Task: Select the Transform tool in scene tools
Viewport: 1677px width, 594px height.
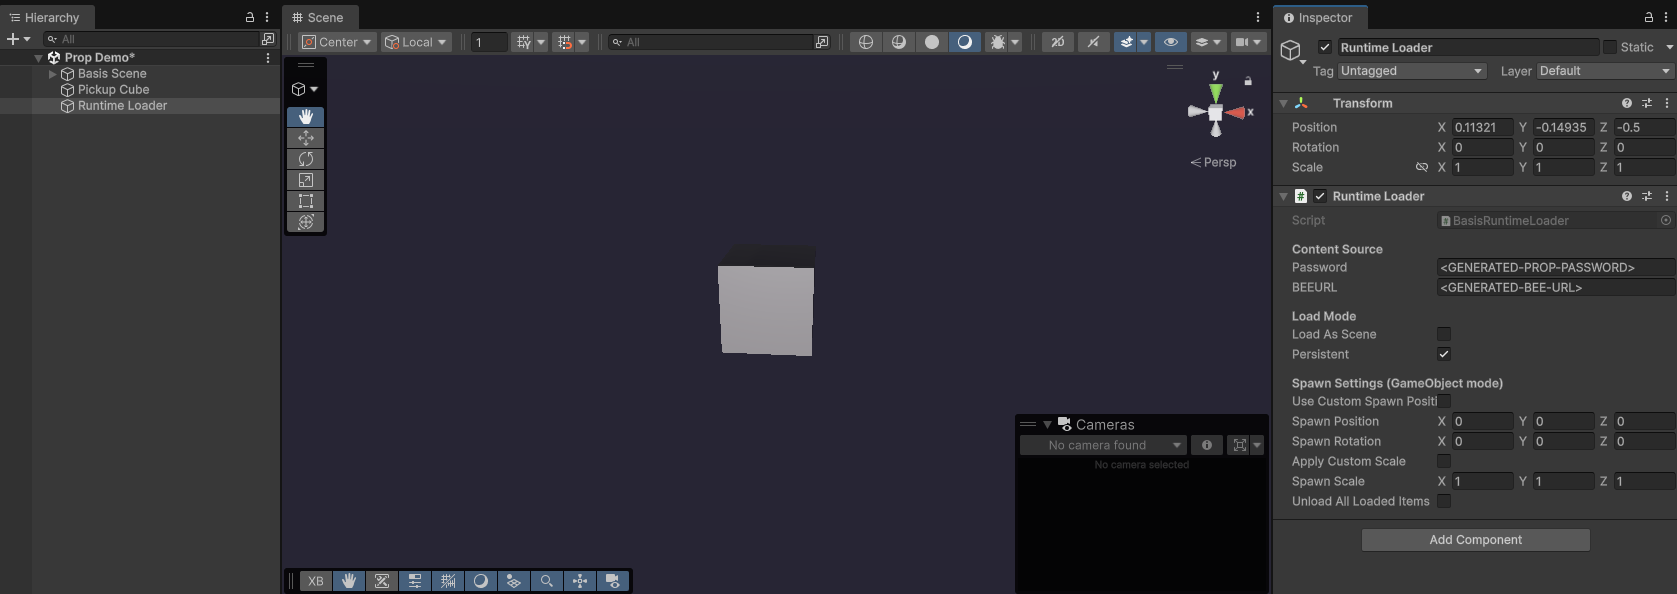Action: pyautogui.click(x=306, y=222)
